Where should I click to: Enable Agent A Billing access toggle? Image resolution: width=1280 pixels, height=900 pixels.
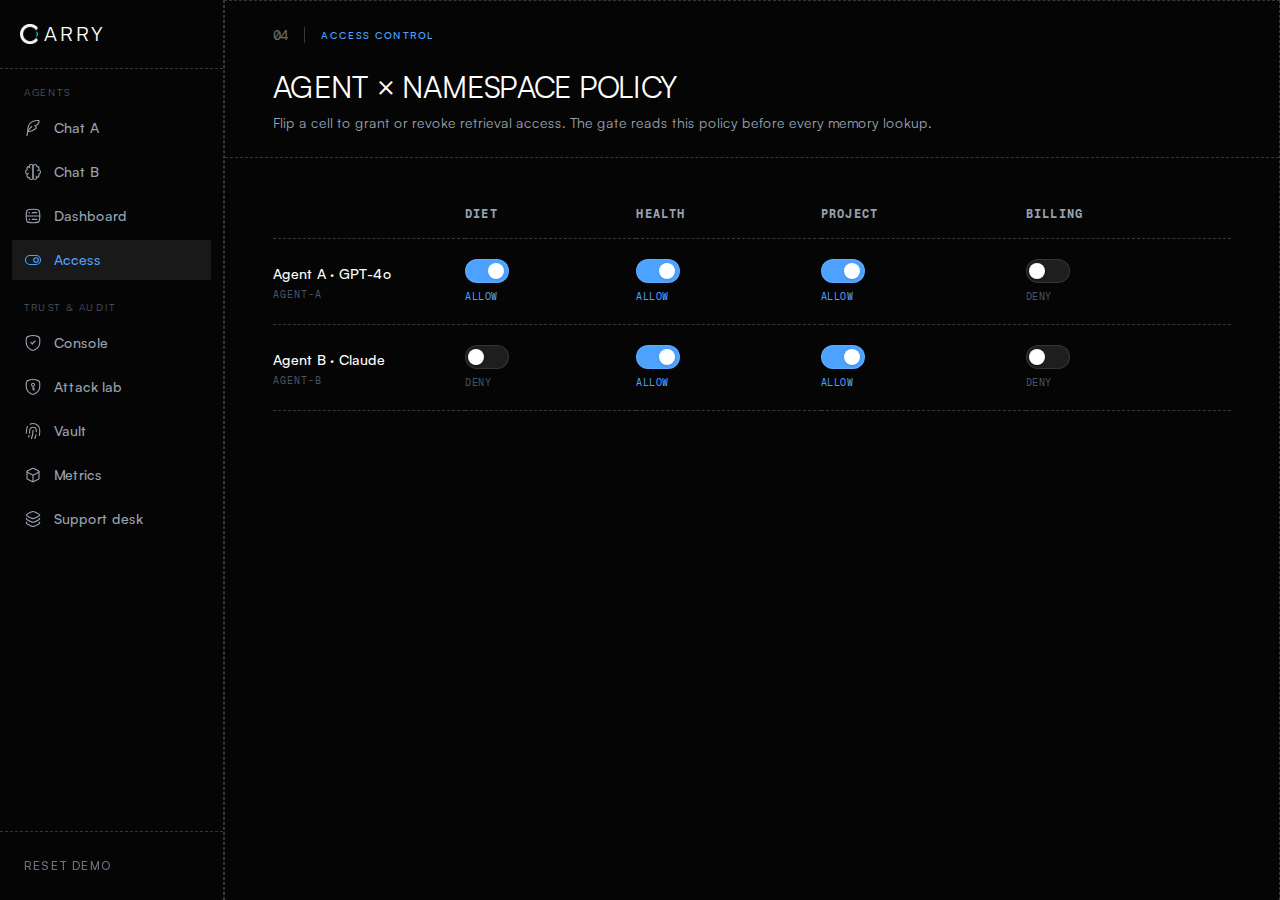tap(1048, 271)
